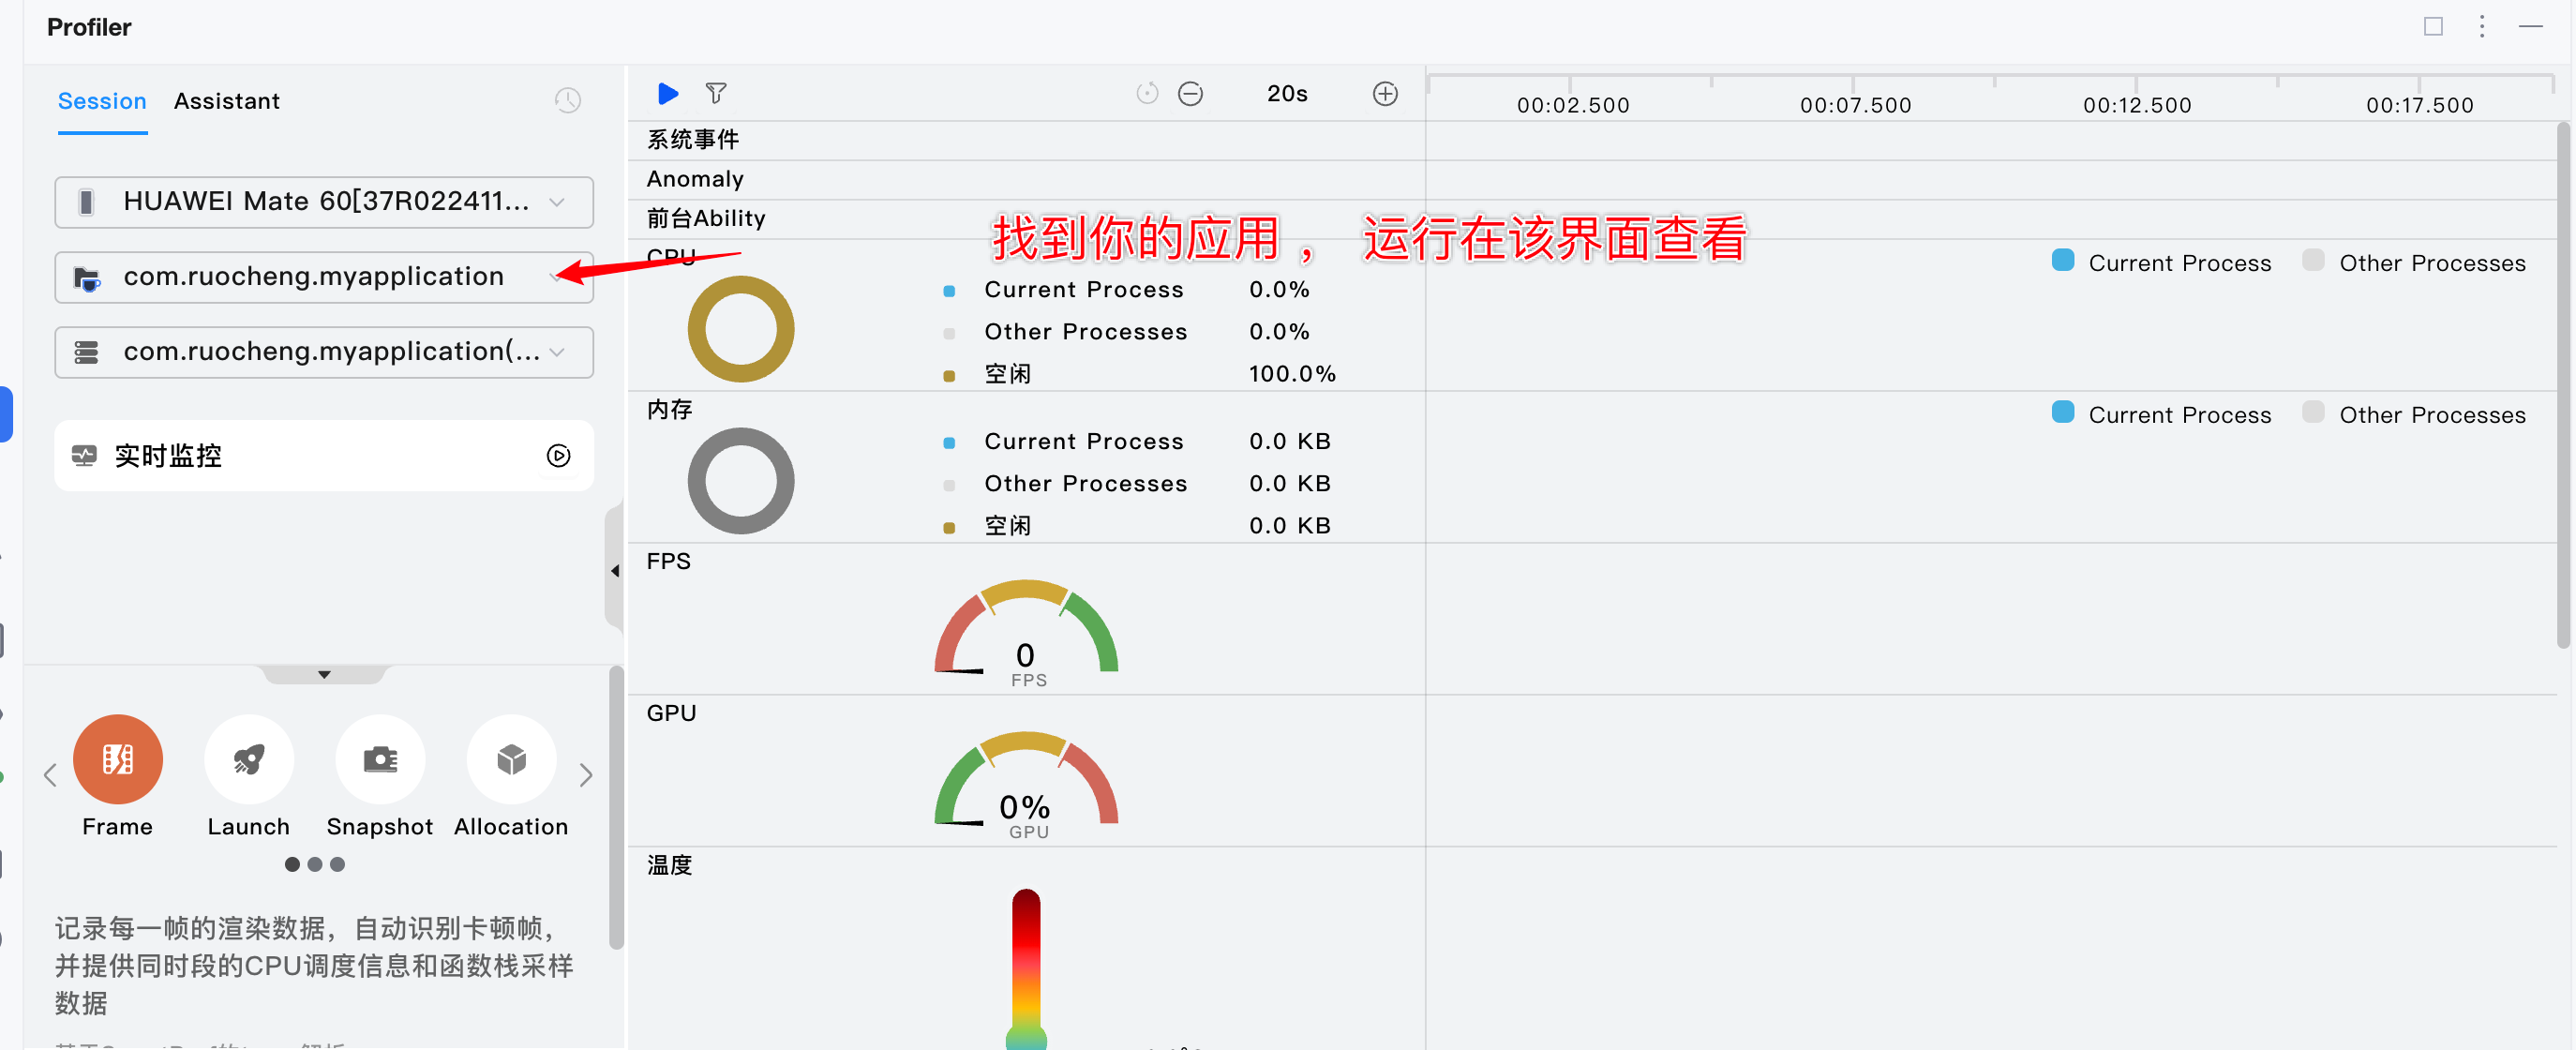This screenshot has width=2576, height=1050.
Task: Select the third template page dot
Action: coord(338,864)
